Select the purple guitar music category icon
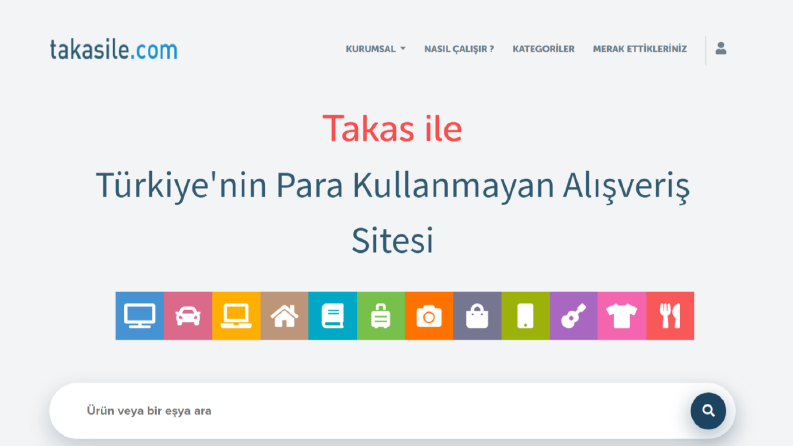This screenshot has height=446, width=793. click(x=574, y=316)
